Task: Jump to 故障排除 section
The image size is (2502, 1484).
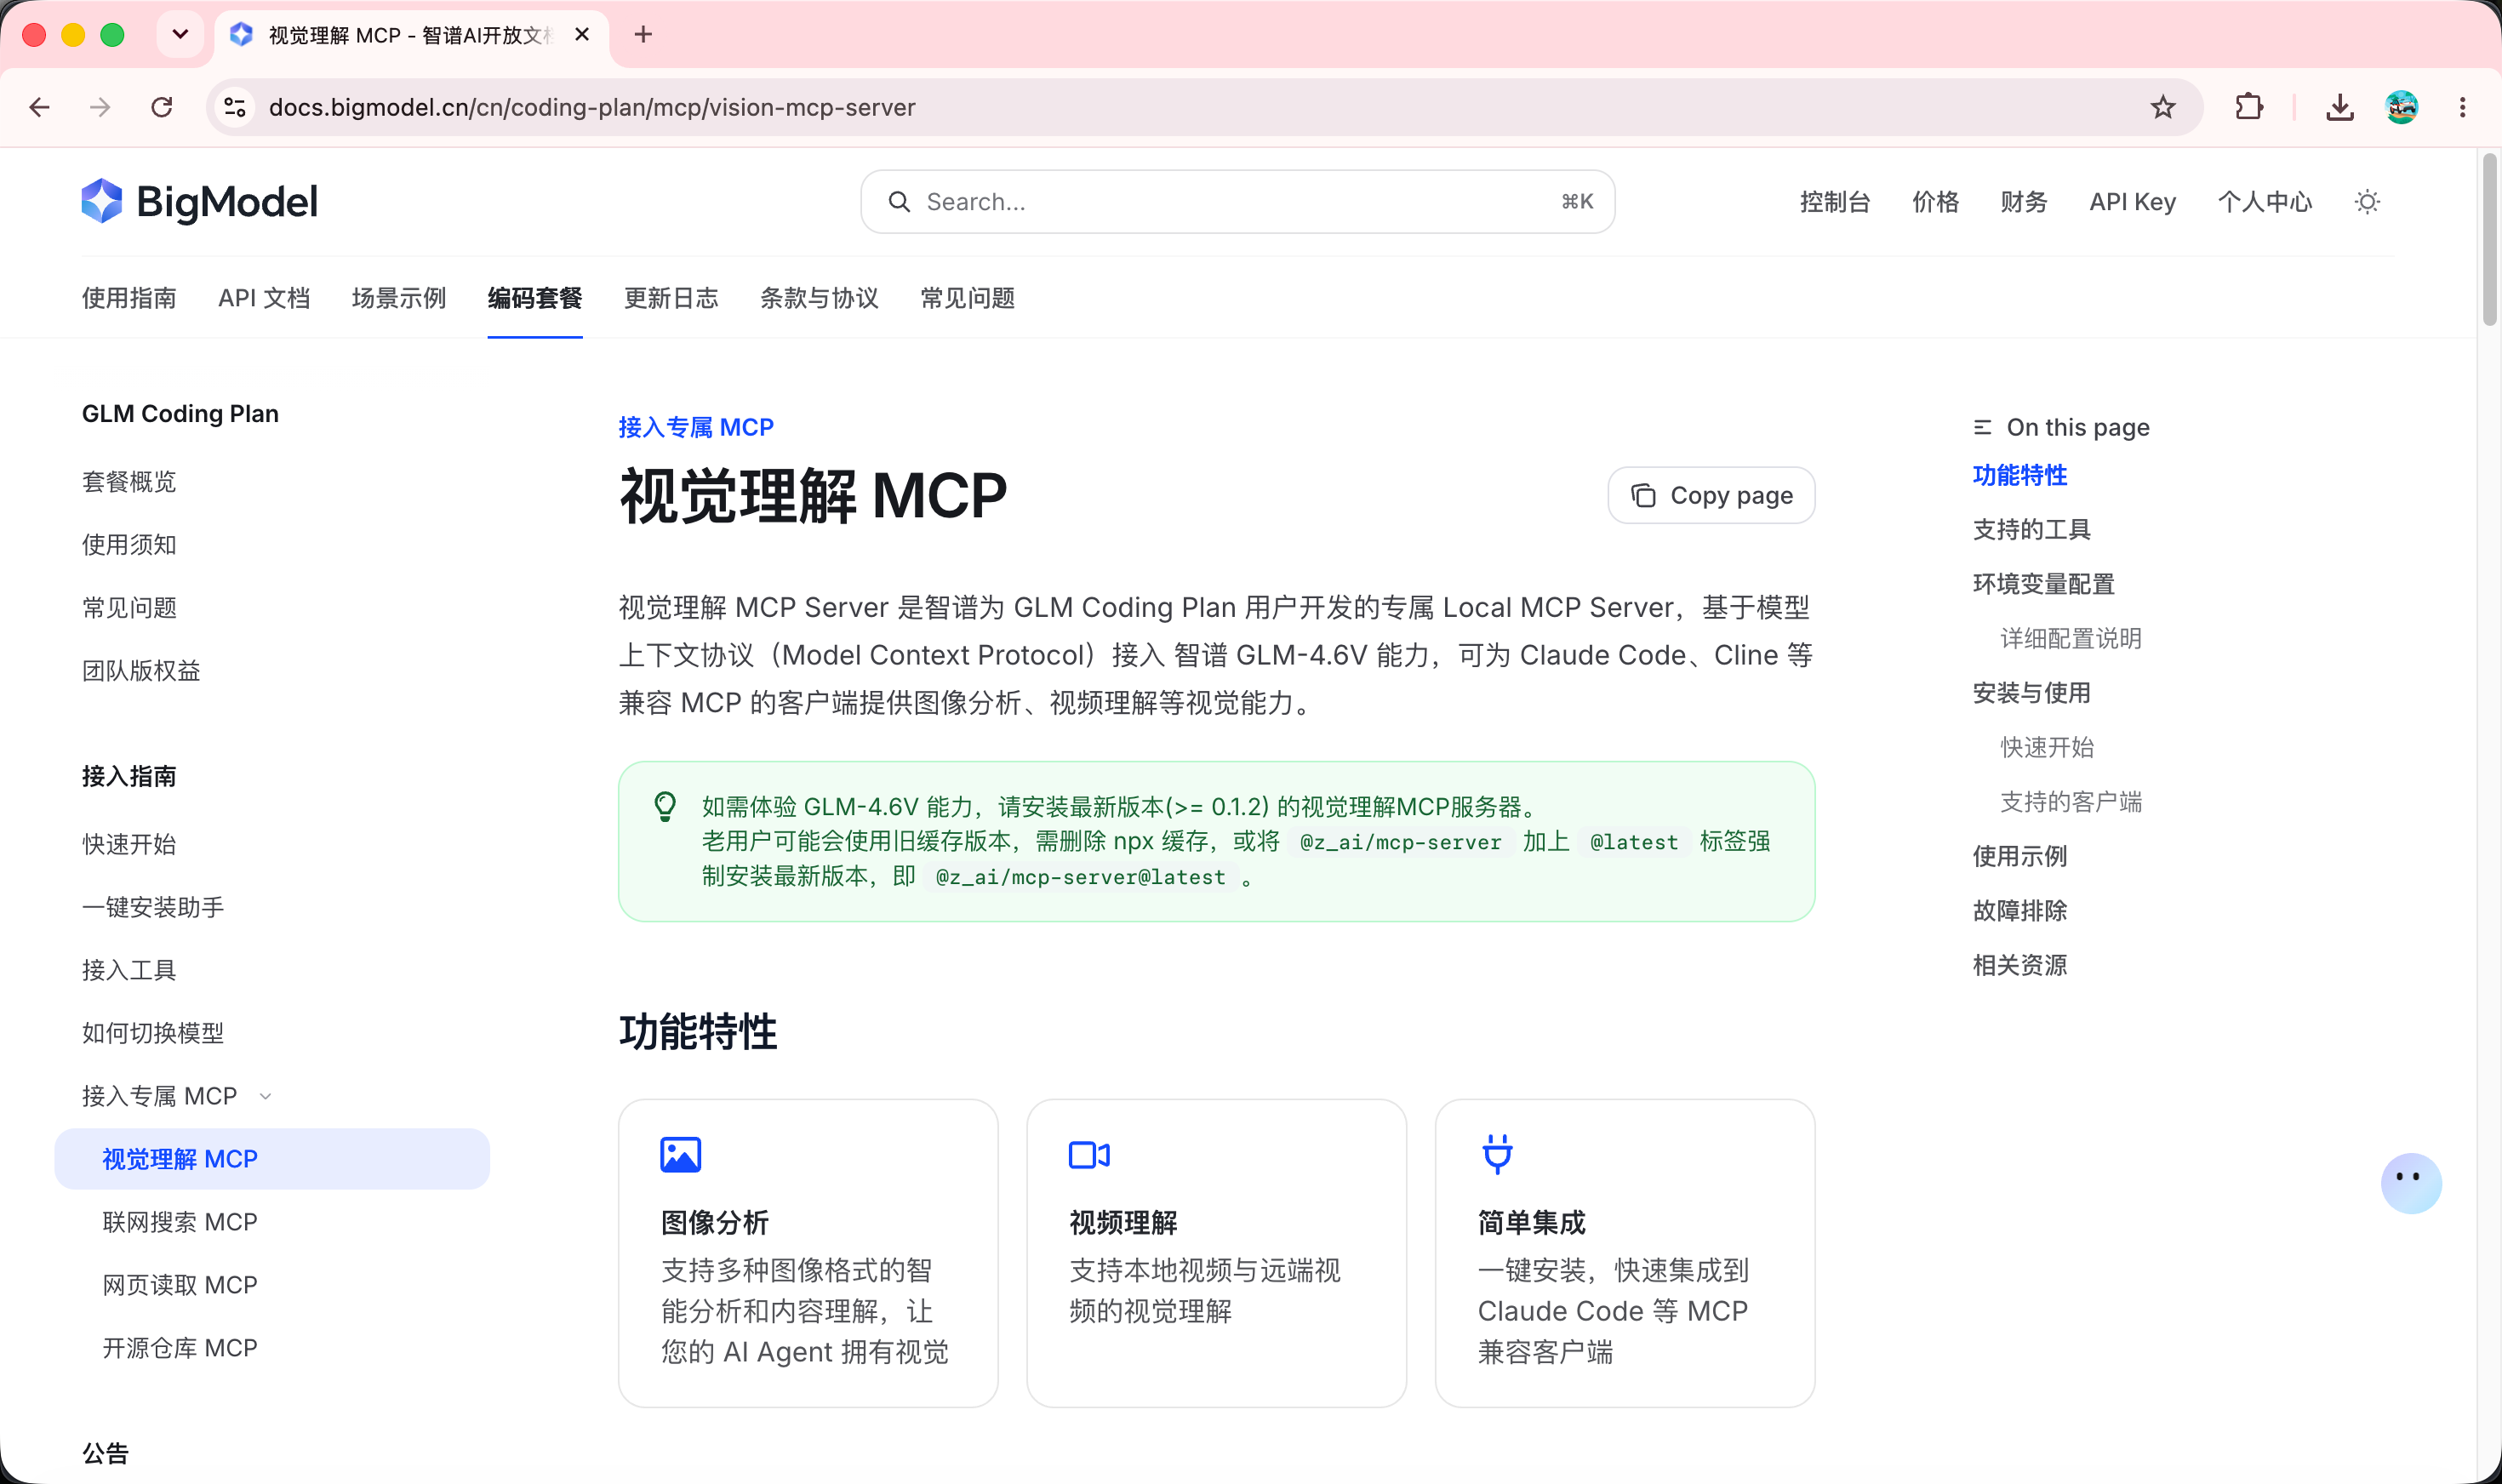Action: click(2020, 911)
